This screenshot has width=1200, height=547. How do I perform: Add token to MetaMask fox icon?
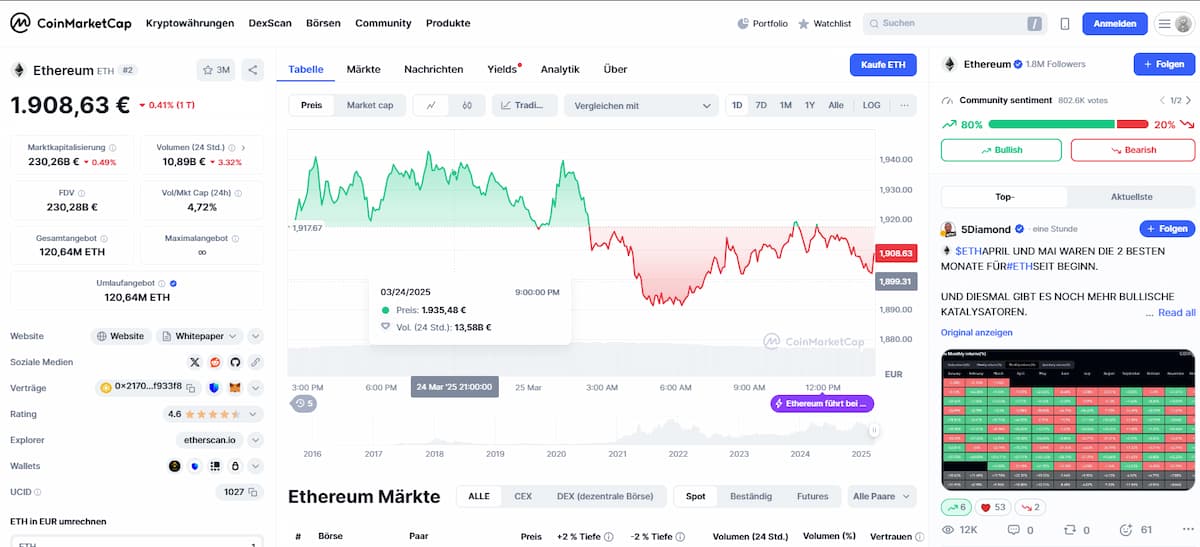[235, 388]
